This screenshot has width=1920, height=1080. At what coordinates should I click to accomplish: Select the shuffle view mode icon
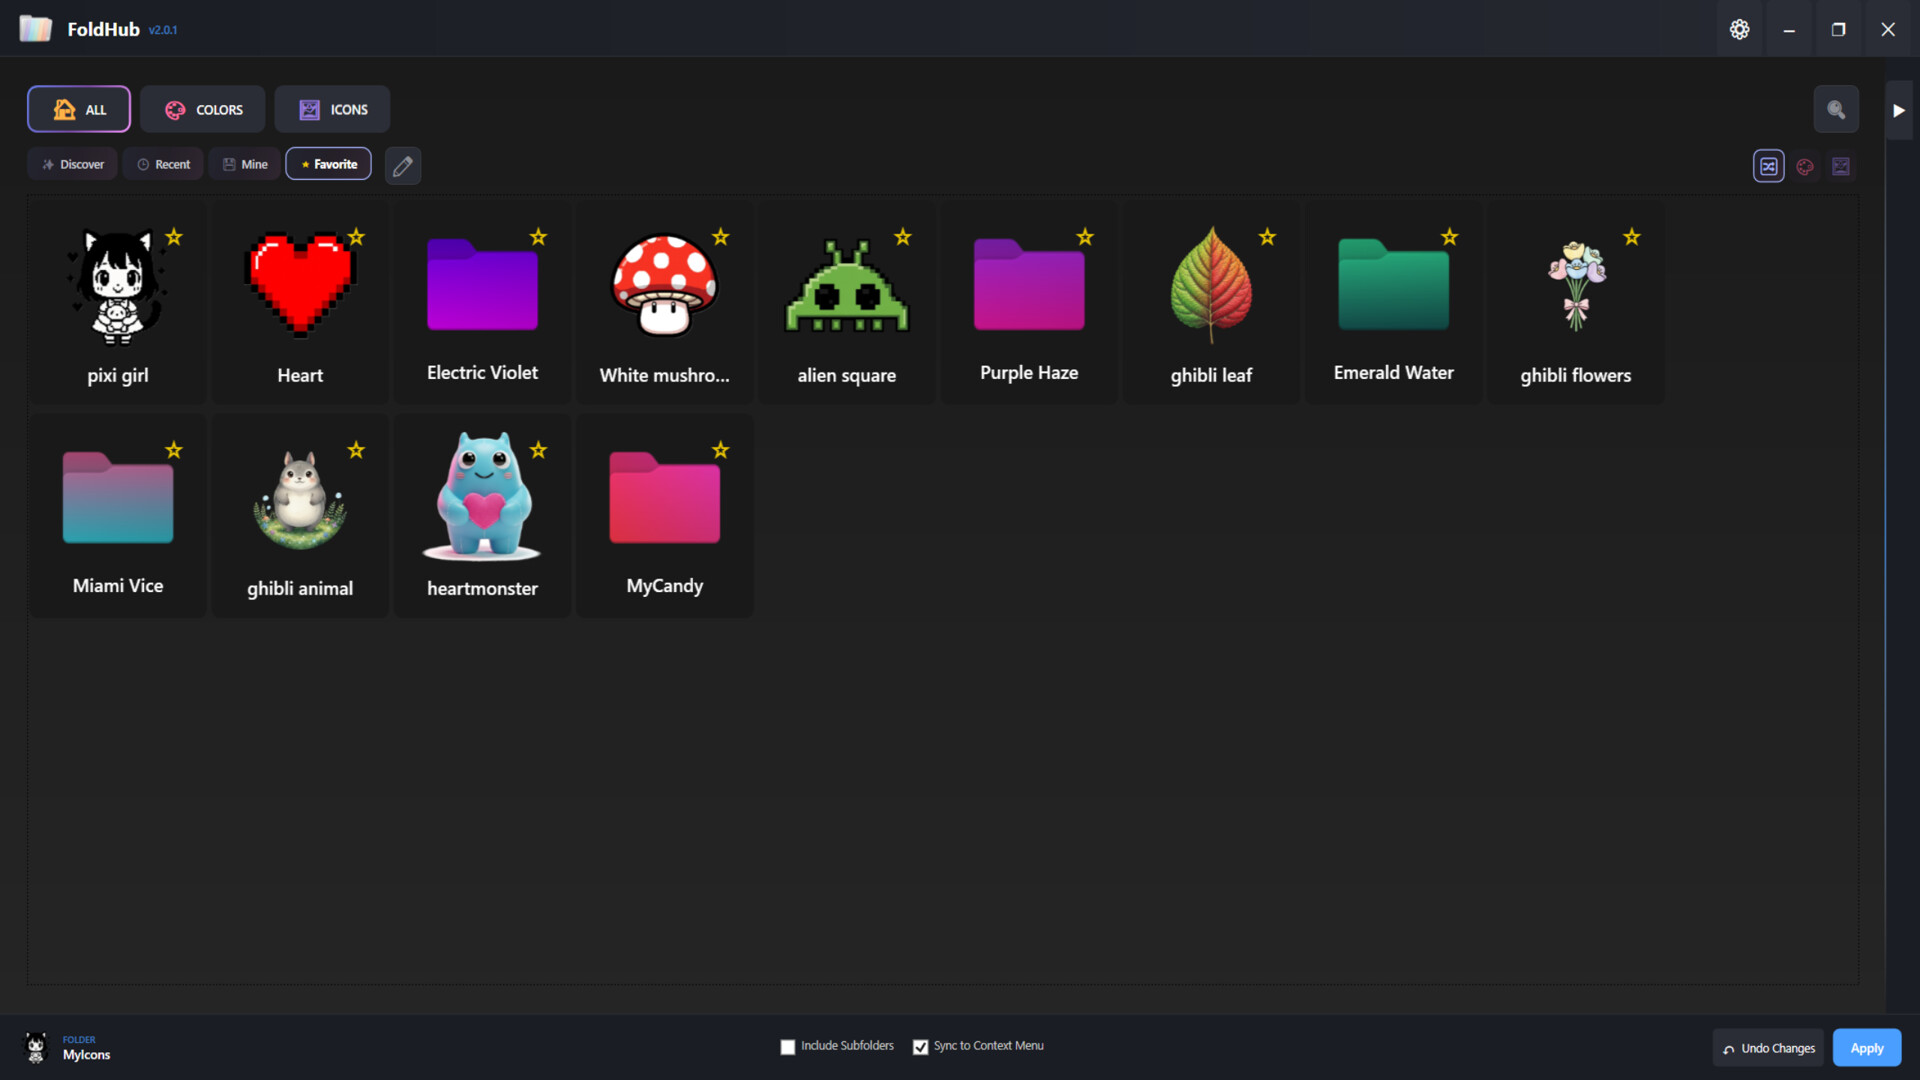[1769, 166]
